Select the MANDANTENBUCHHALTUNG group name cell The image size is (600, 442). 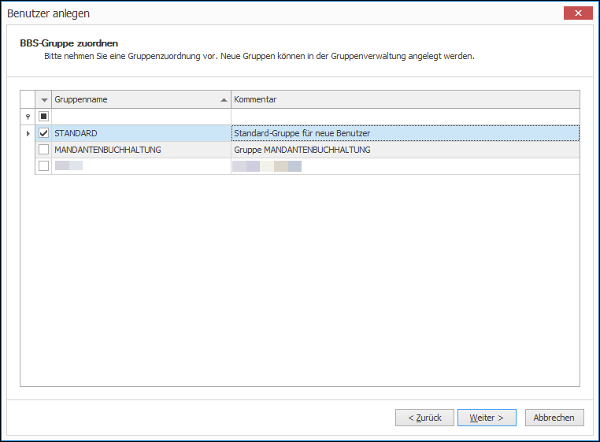coord(141,150)
